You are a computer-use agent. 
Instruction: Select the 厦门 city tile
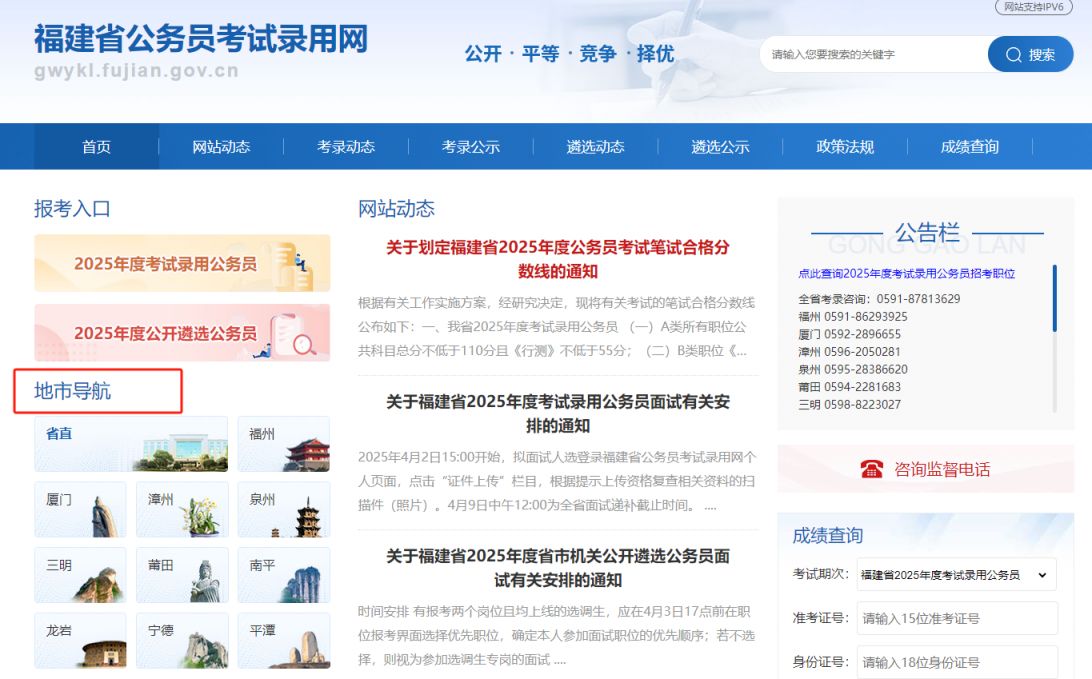80,509
